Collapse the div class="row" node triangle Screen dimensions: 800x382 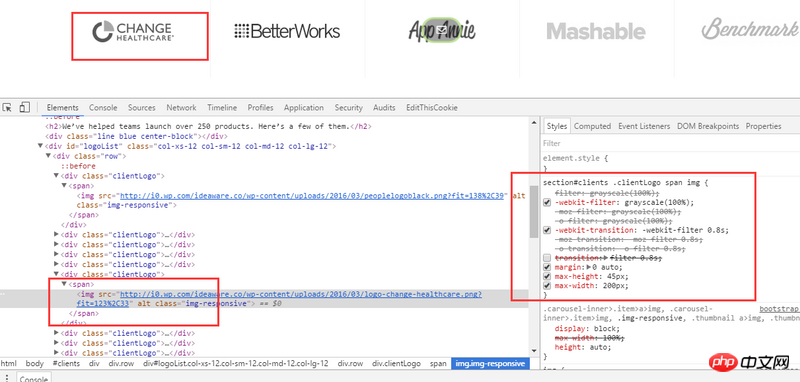coord(48,156)
